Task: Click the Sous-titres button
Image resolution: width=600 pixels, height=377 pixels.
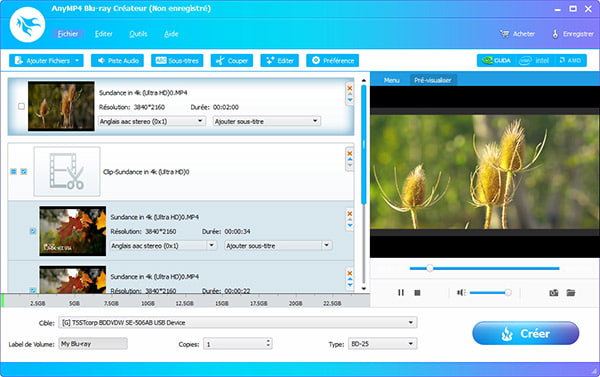Action: (x=177, y=60)
